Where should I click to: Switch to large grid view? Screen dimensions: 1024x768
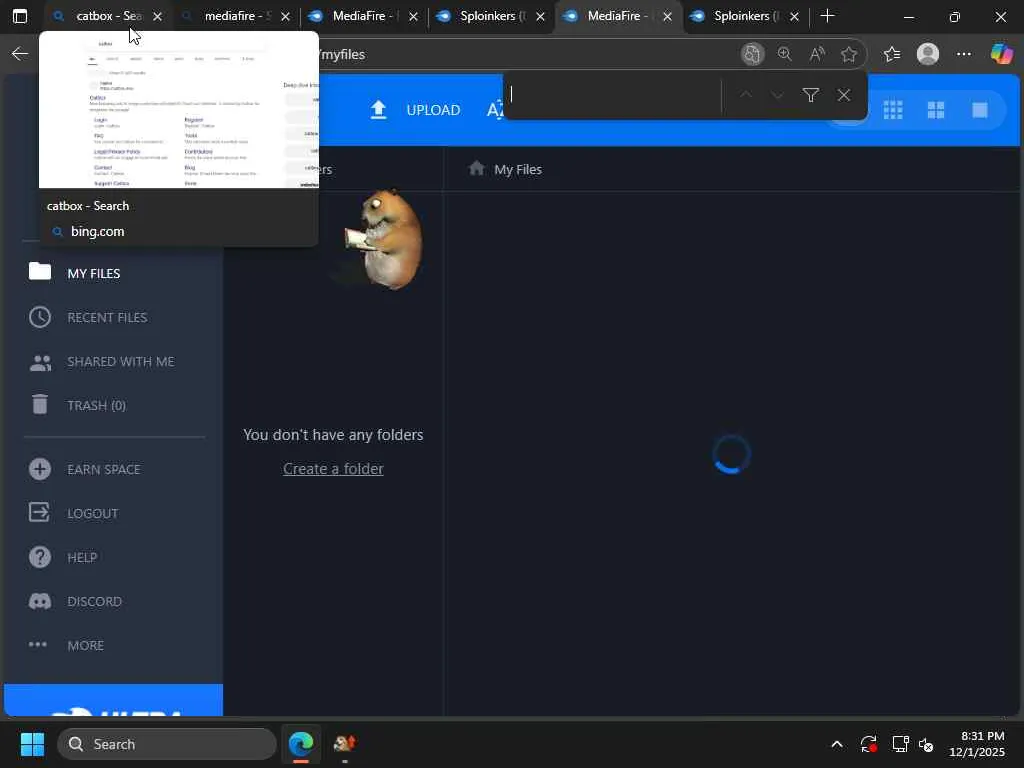tap(936, 110)
